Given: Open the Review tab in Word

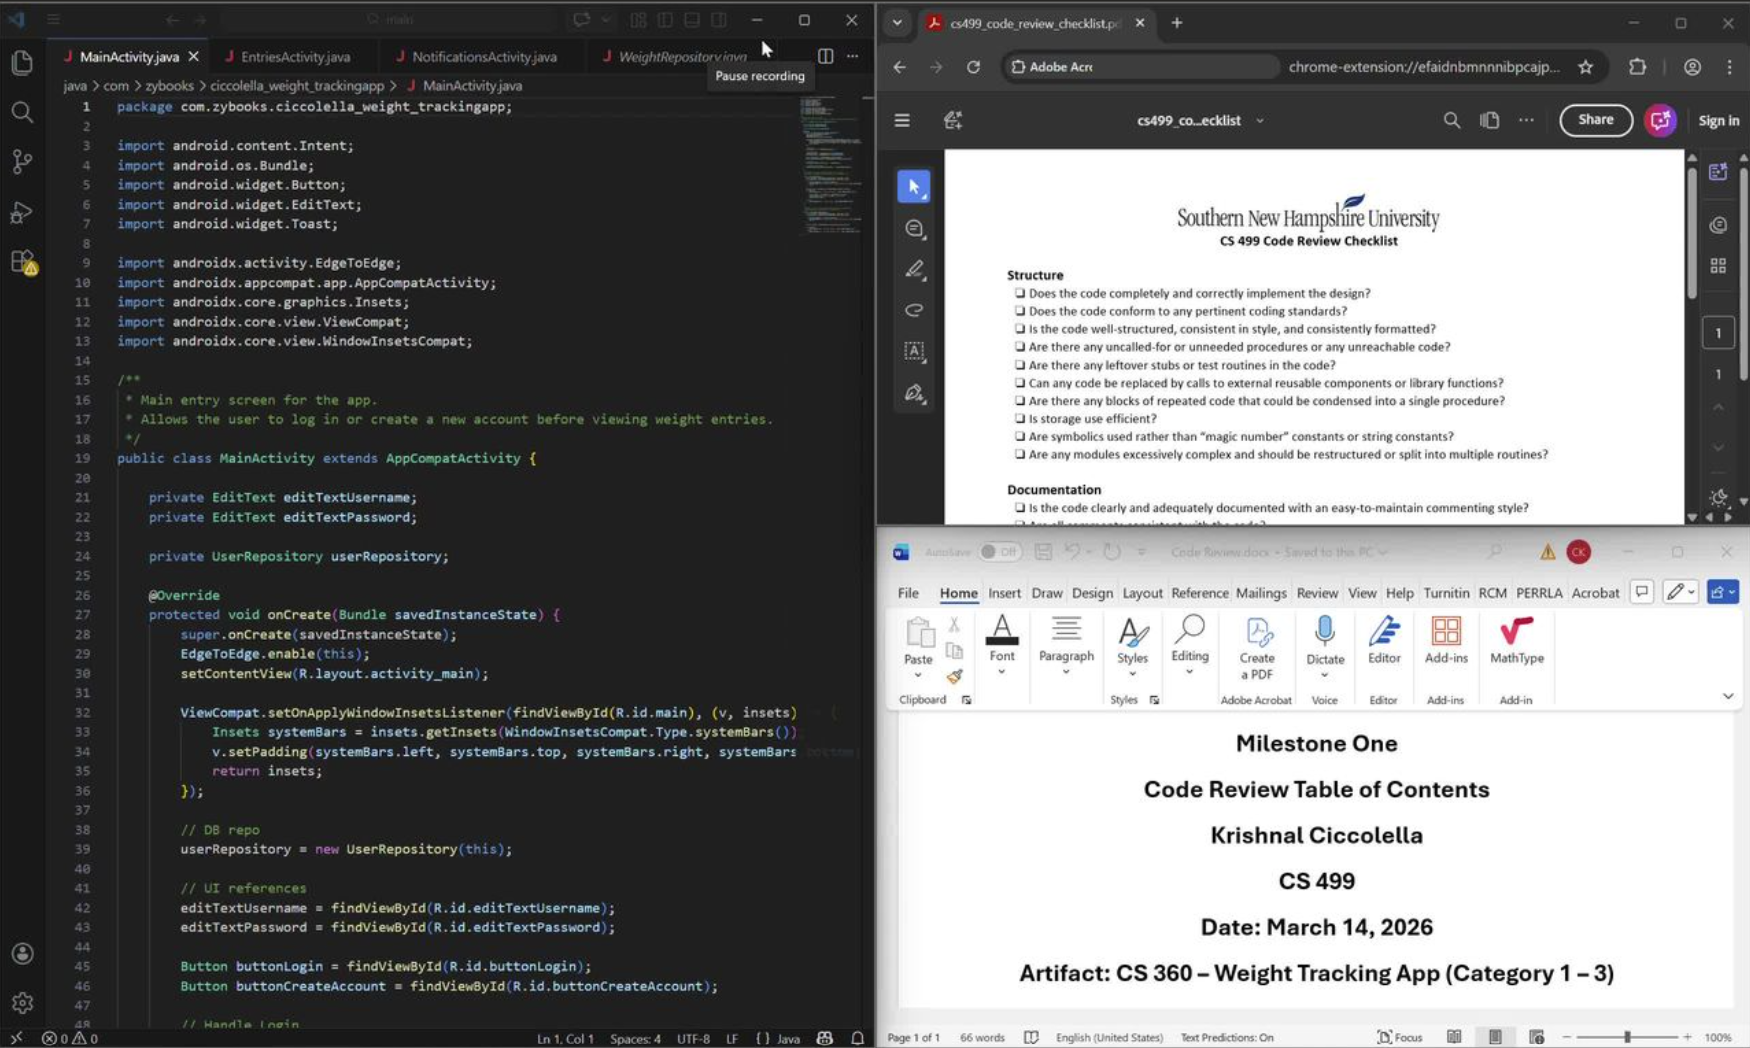Looking at the screenshot, I should (x=1317, y=593).
